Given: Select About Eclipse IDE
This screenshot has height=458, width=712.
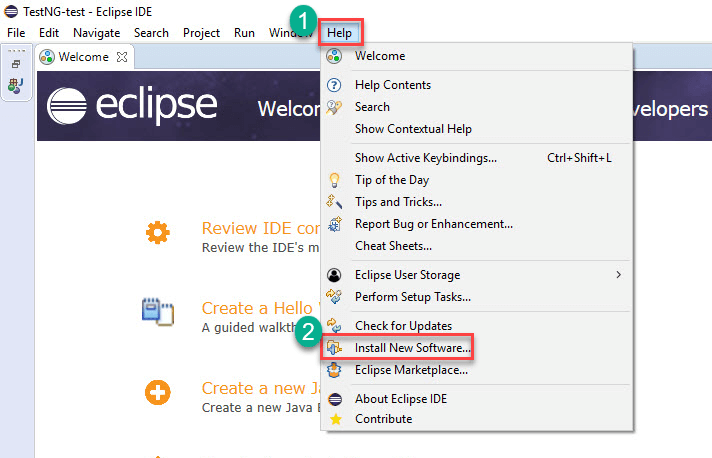Looking at the screenshot, I should 400,399.
